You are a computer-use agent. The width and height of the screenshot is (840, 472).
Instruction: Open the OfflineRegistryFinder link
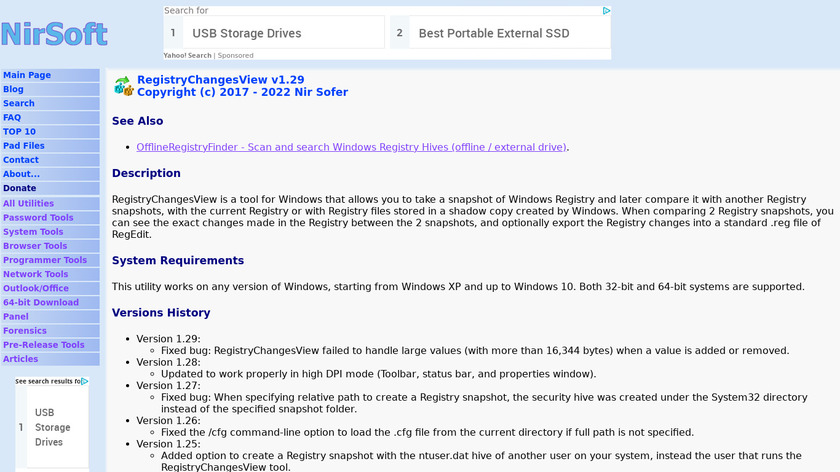[x=351, y=147]
